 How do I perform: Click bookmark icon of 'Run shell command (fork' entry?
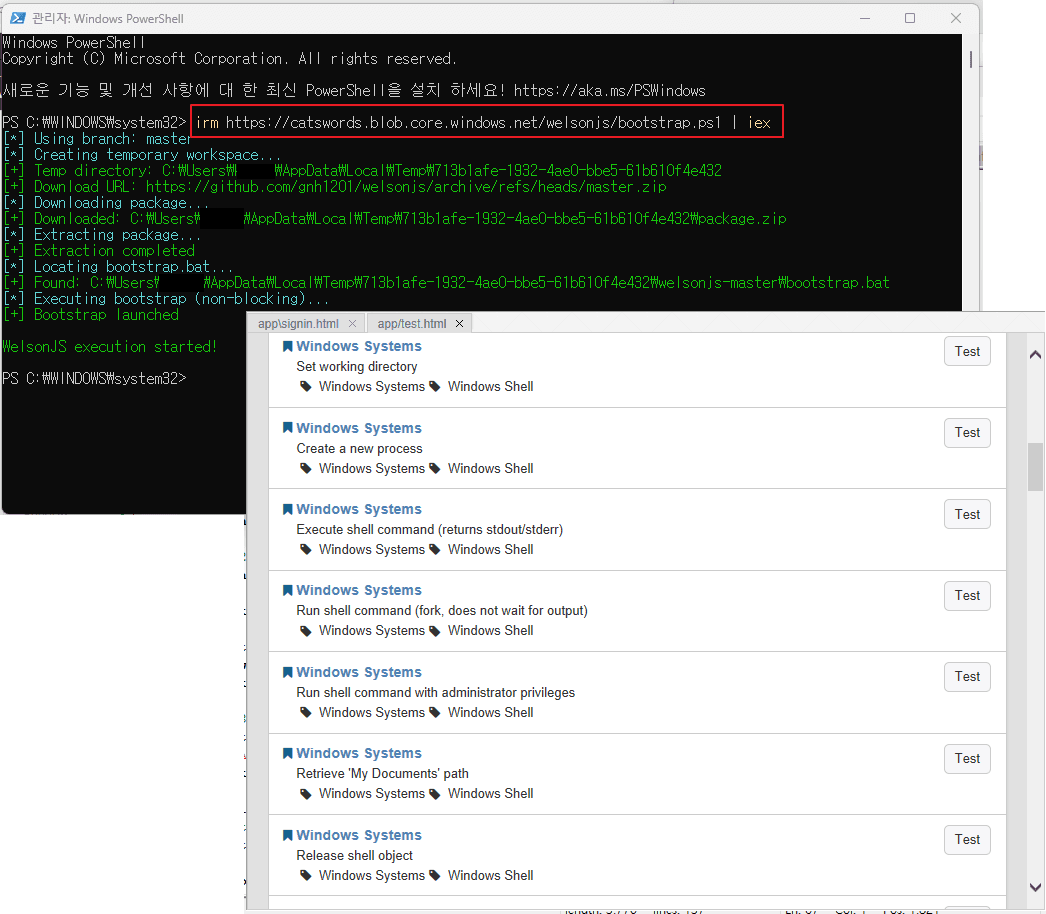pos(288,590)
